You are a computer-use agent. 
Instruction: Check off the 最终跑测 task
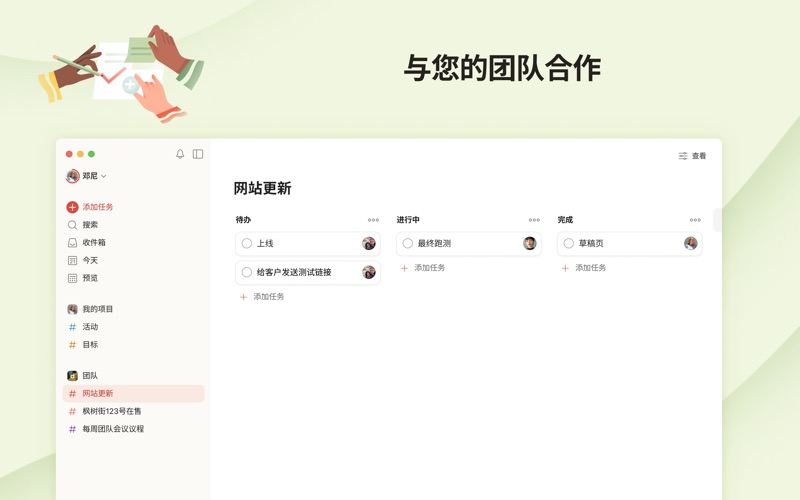[x=408, y=243]
